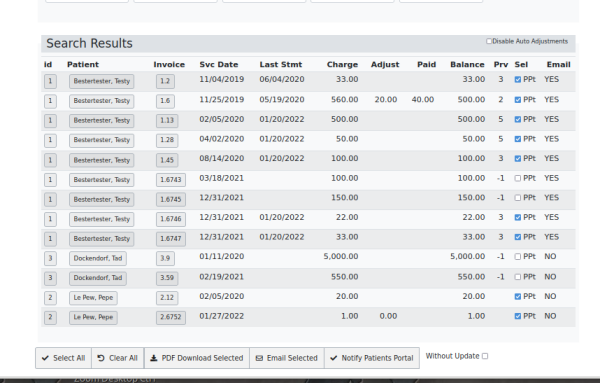Open invoice 2.12 button

[x=167, y=298]
